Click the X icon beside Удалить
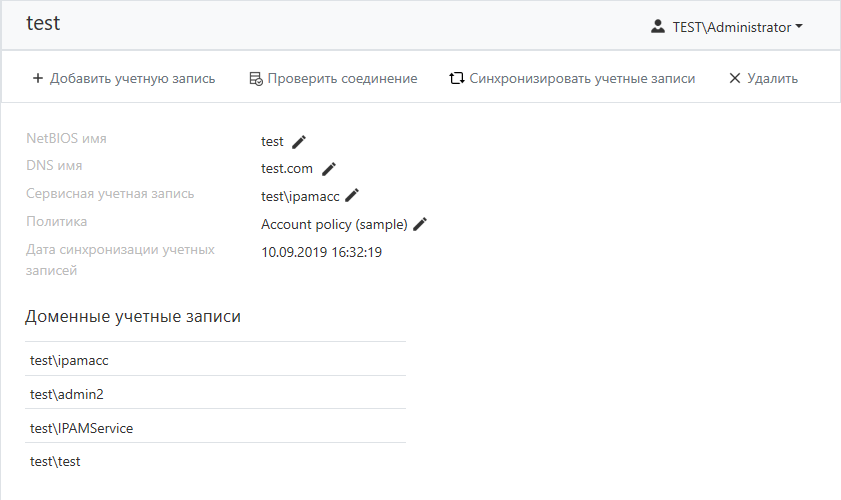 735,78
